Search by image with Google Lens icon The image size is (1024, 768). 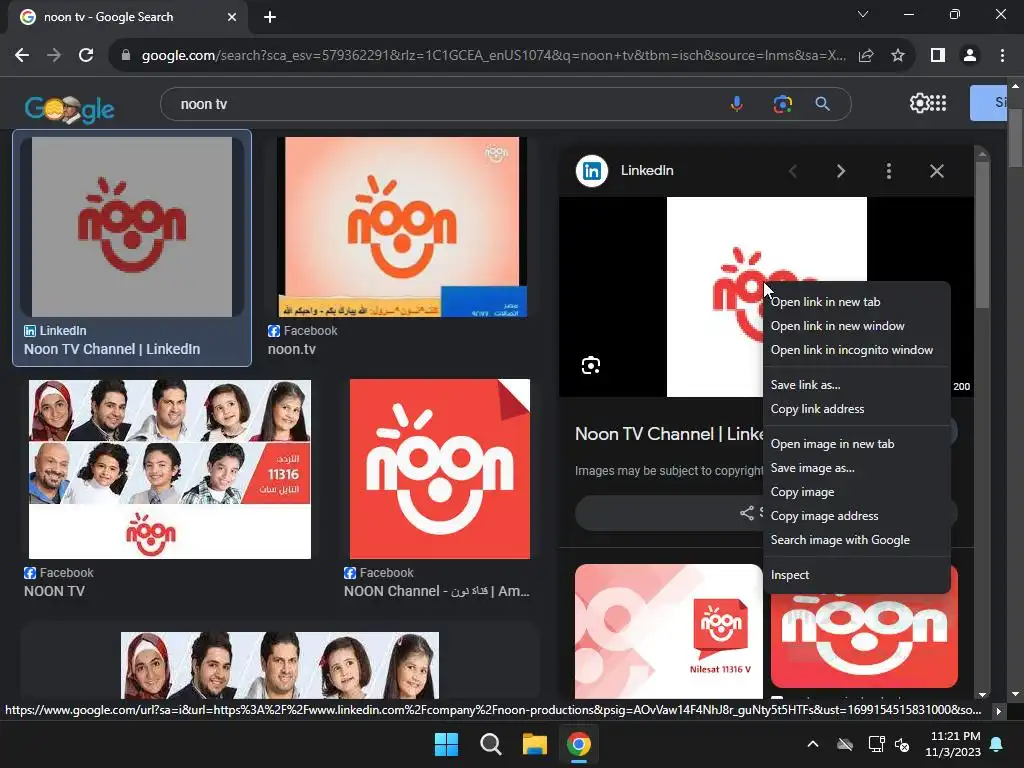(x=782, y=104)
